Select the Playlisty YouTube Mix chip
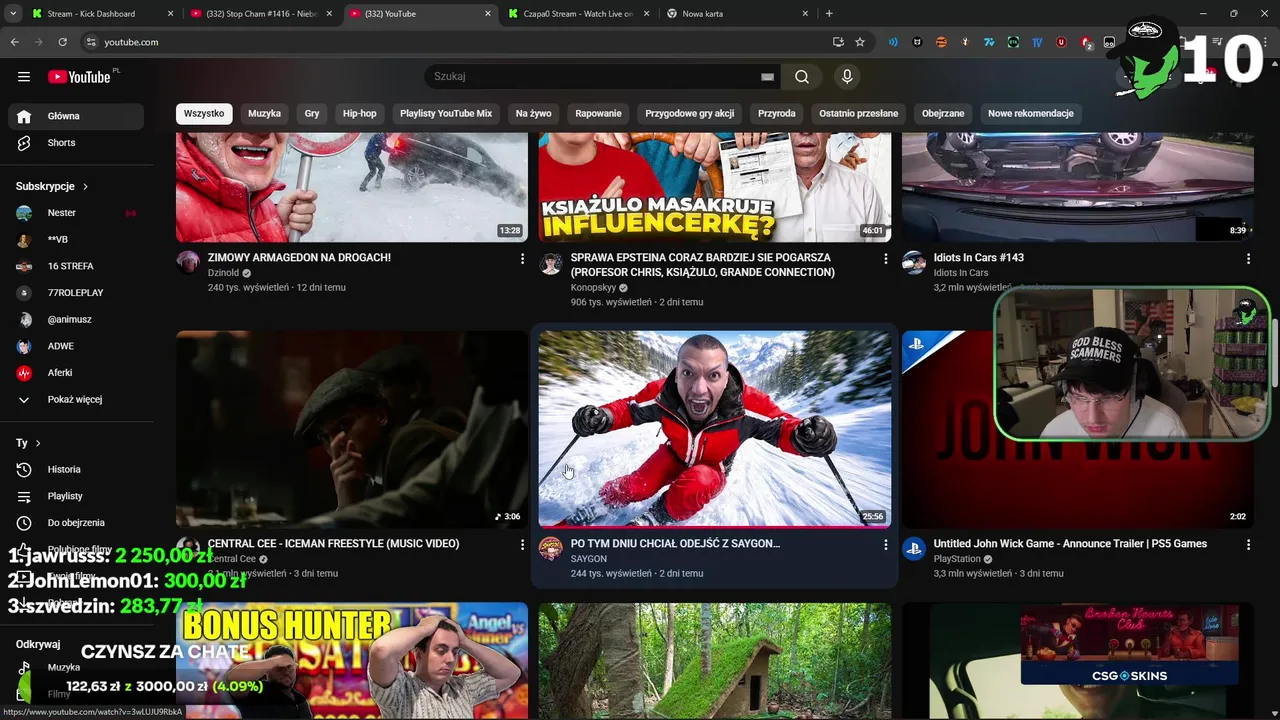Screen dimensions: 1280x720 446,114
